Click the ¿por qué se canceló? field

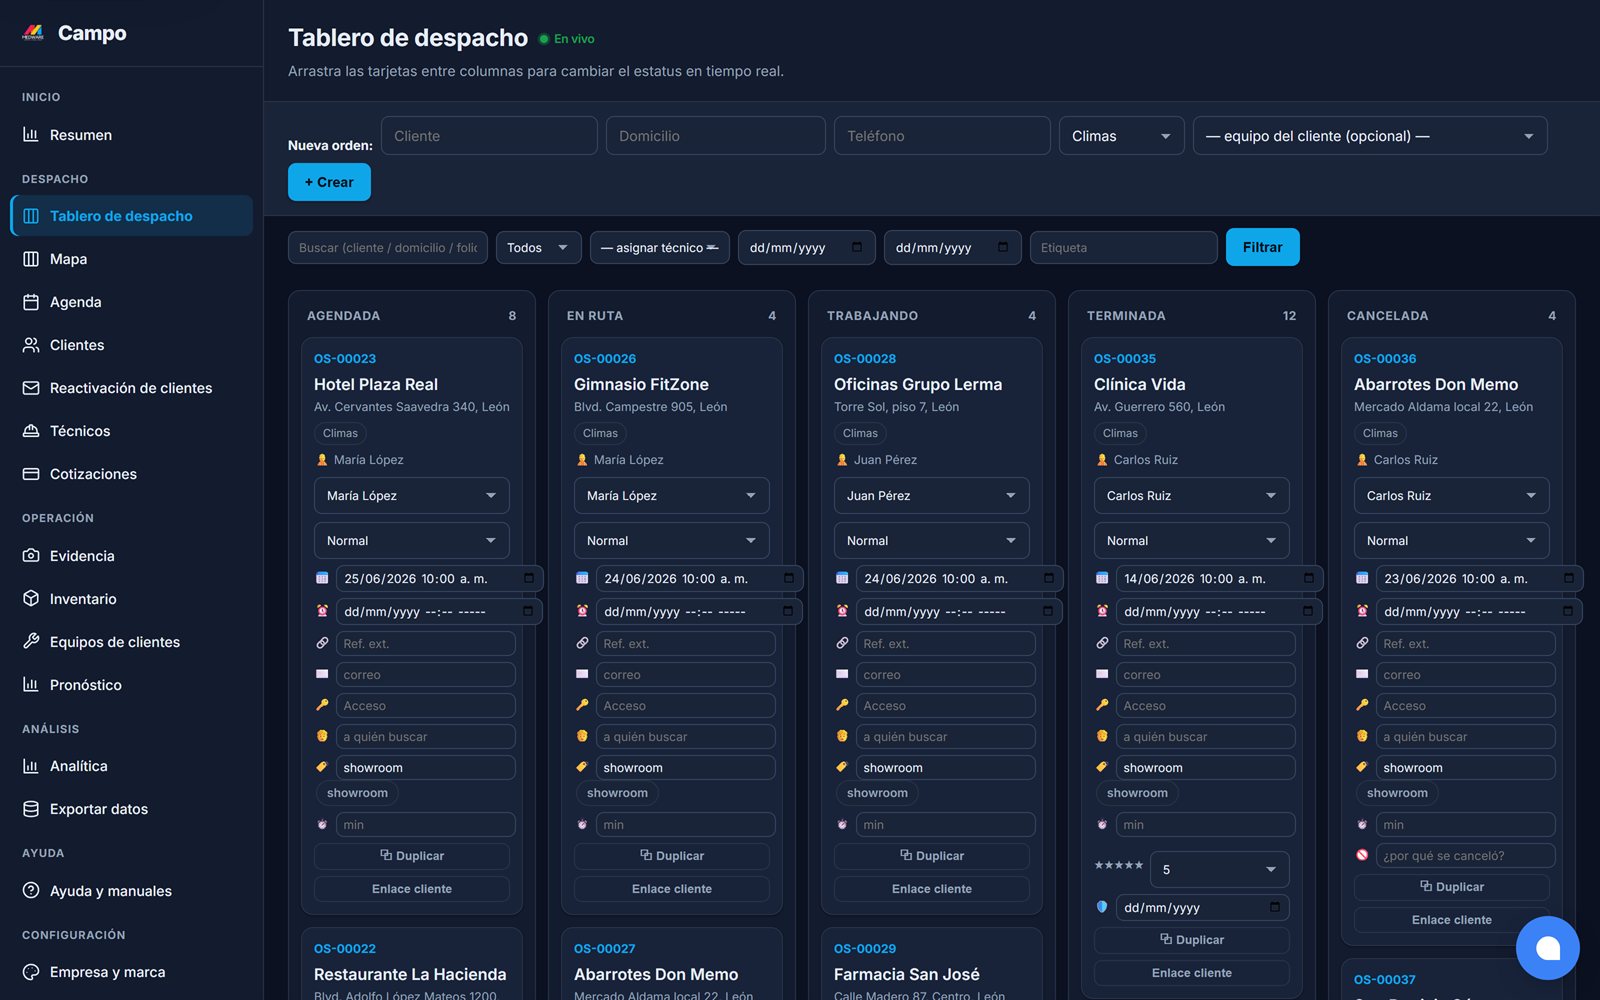[1465, 856]
